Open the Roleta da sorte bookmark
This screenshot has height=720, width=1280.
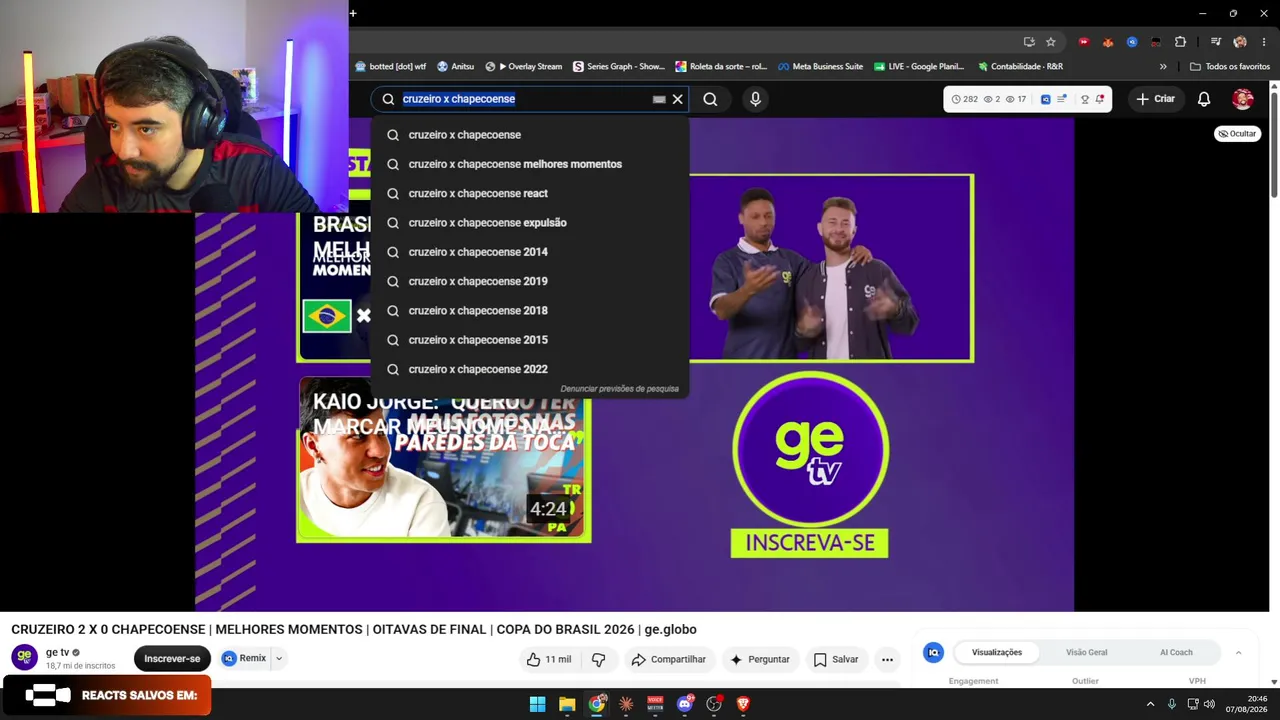click(721, 67)
